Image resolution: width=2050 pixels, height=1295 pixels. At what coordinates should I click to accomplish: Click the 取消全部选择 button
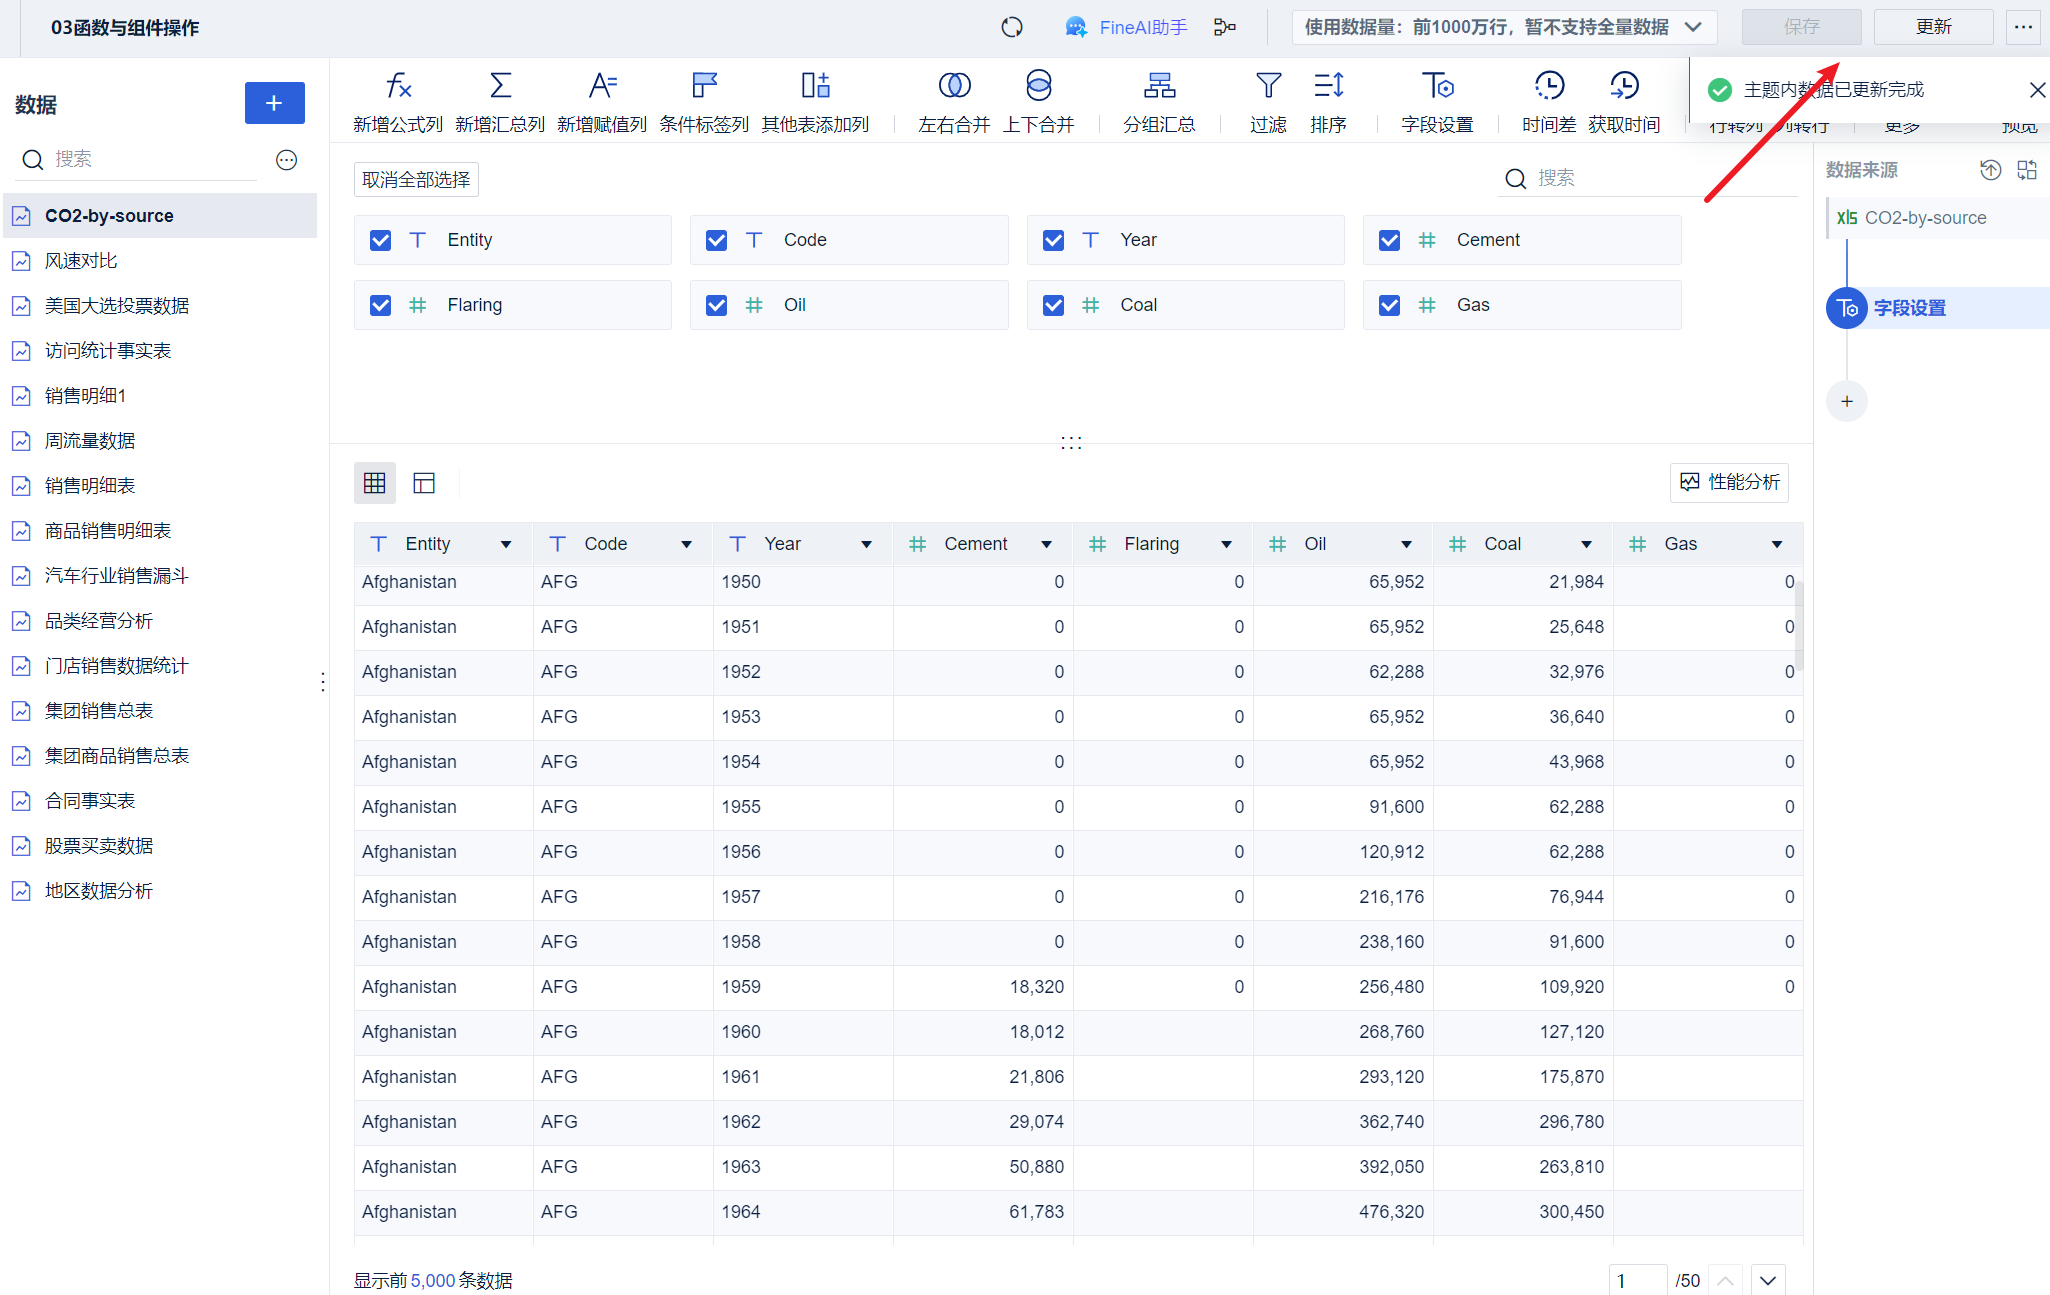(x=416, y=180)
